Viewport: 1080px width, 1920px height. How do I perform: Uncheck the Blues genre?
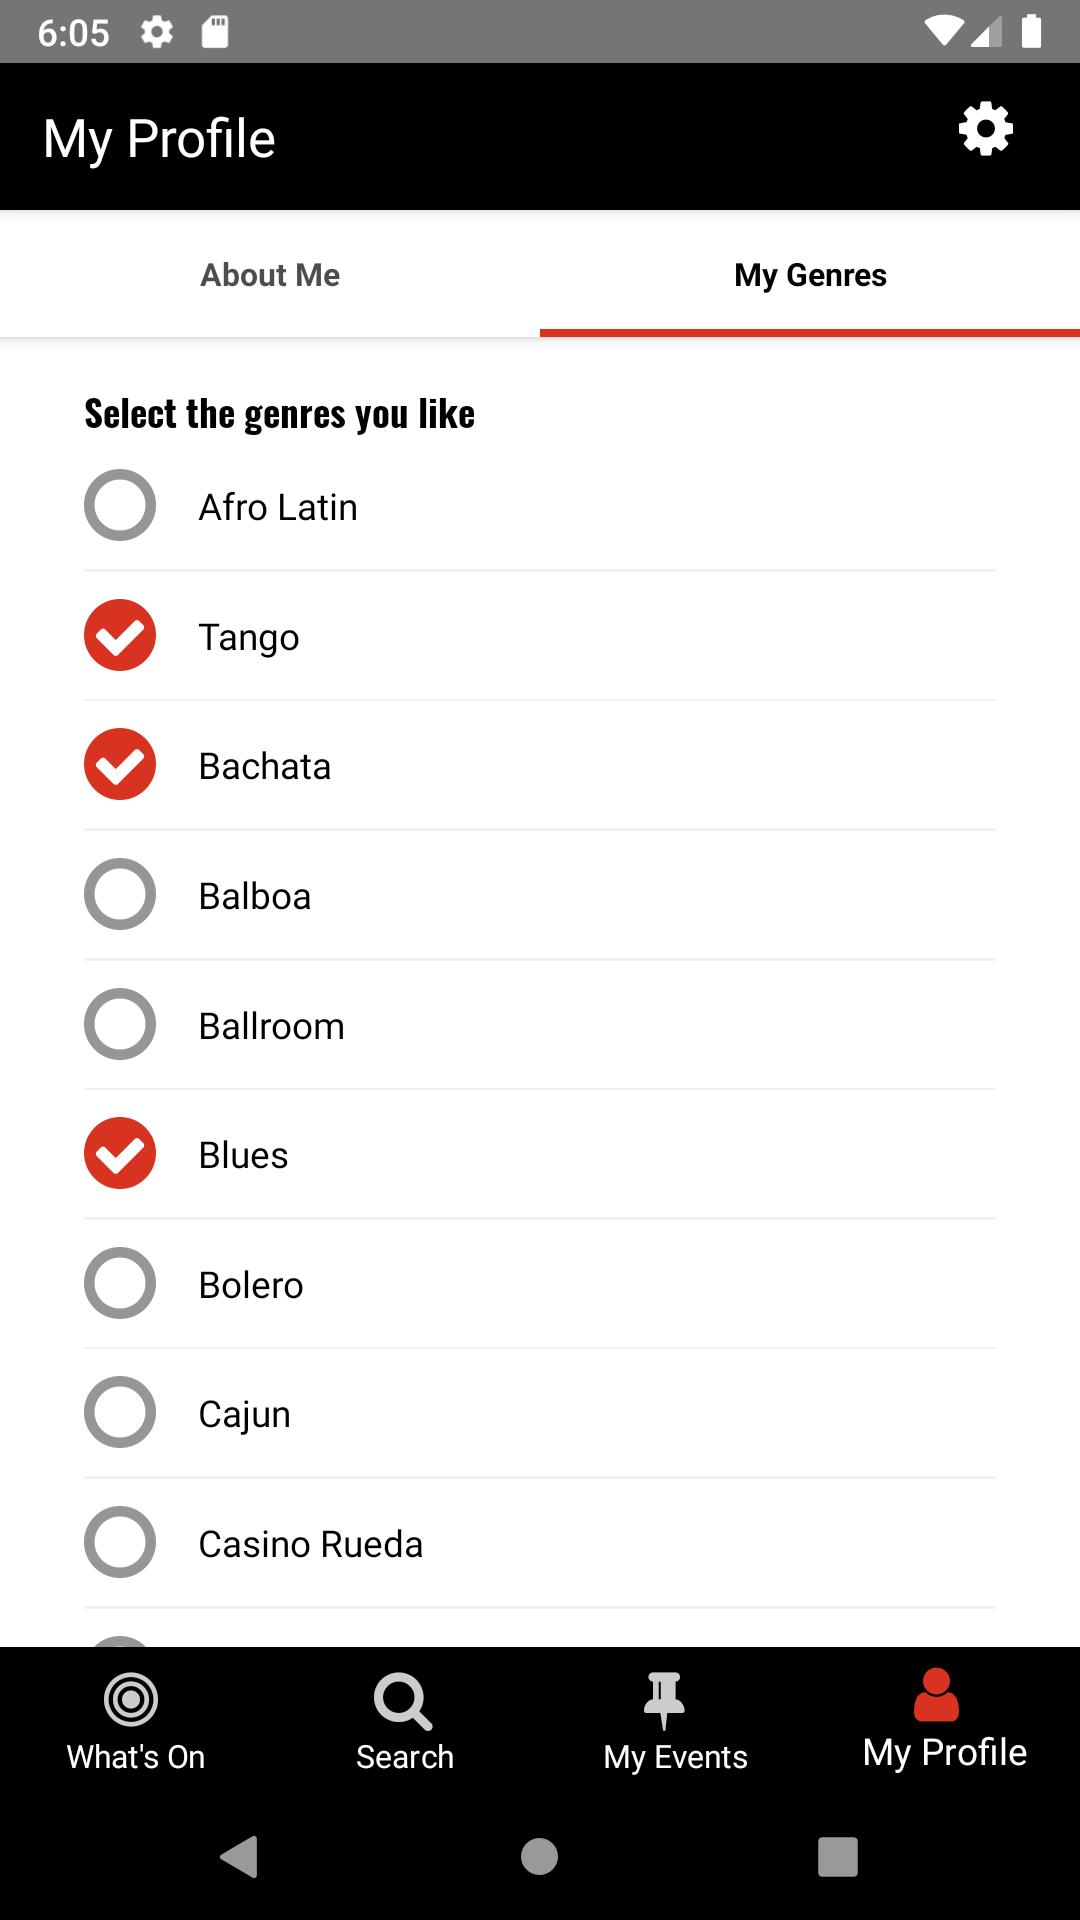120,1154
